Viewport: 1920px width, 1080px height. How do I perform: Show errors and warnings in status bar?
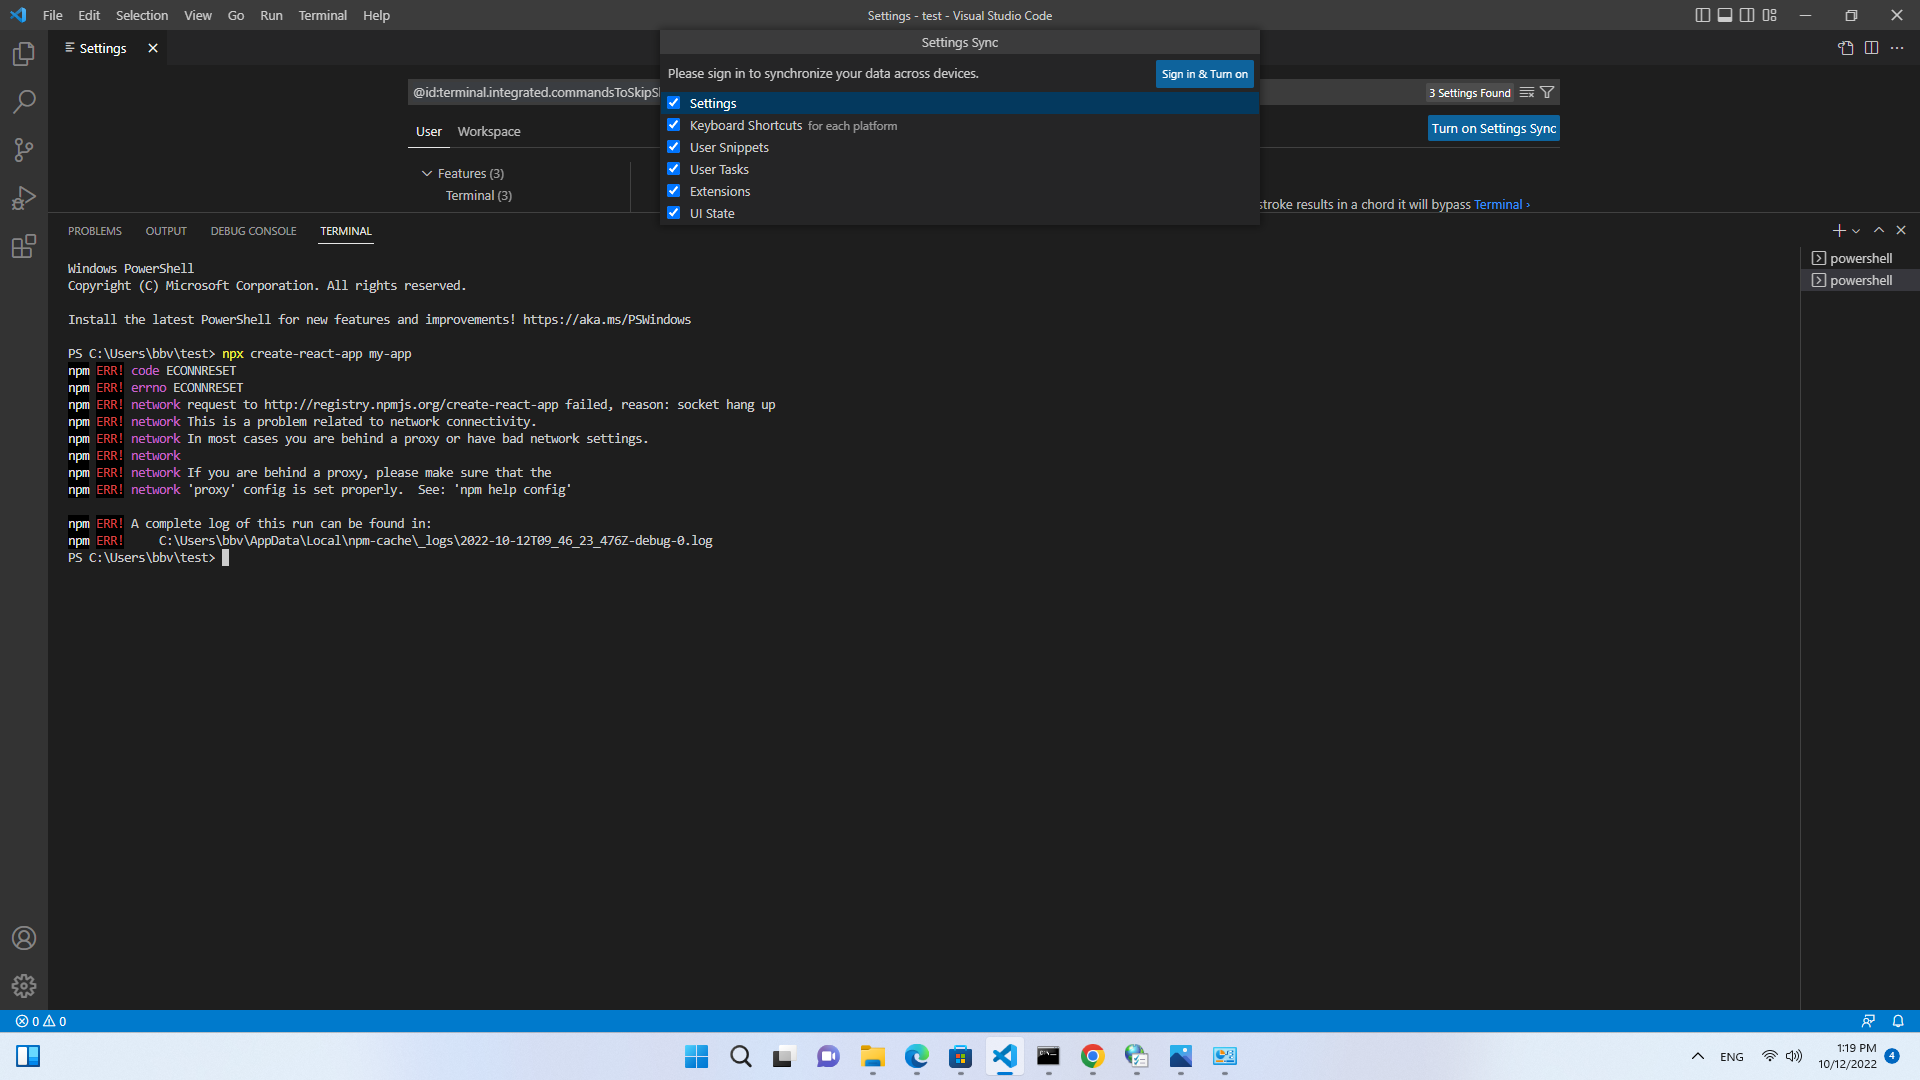[41, 1021]
